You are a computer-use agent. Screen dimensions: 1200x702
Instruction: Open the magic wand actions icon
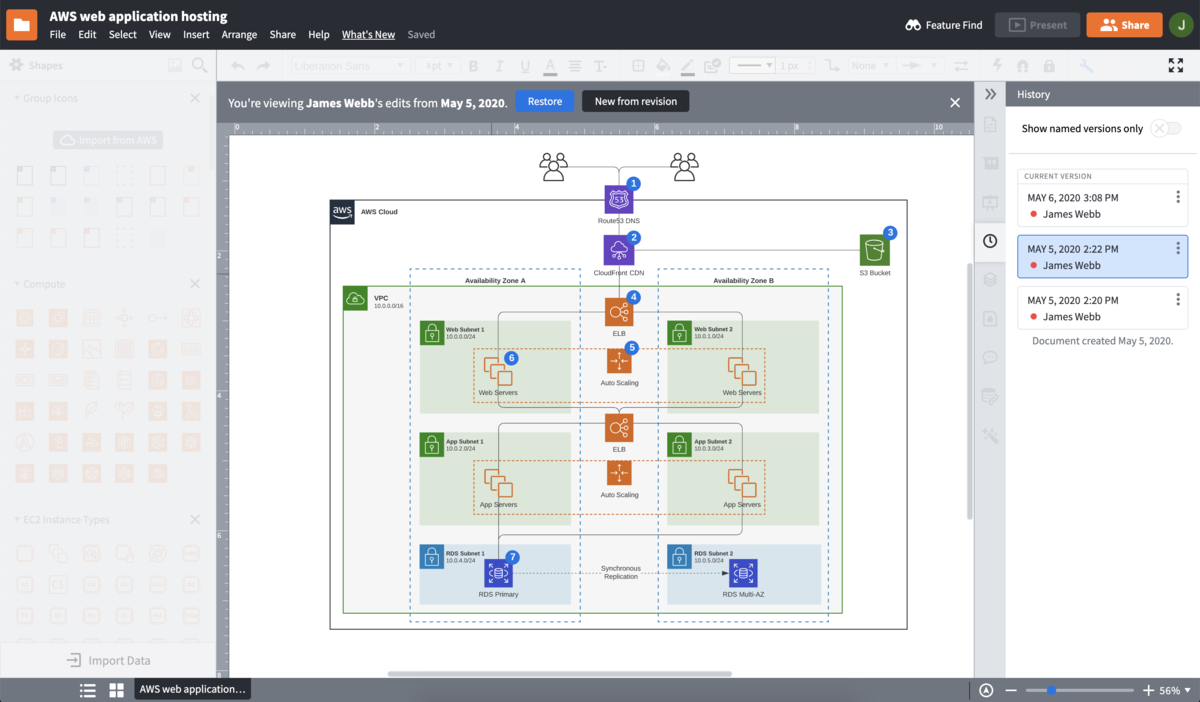pos(990,435)
